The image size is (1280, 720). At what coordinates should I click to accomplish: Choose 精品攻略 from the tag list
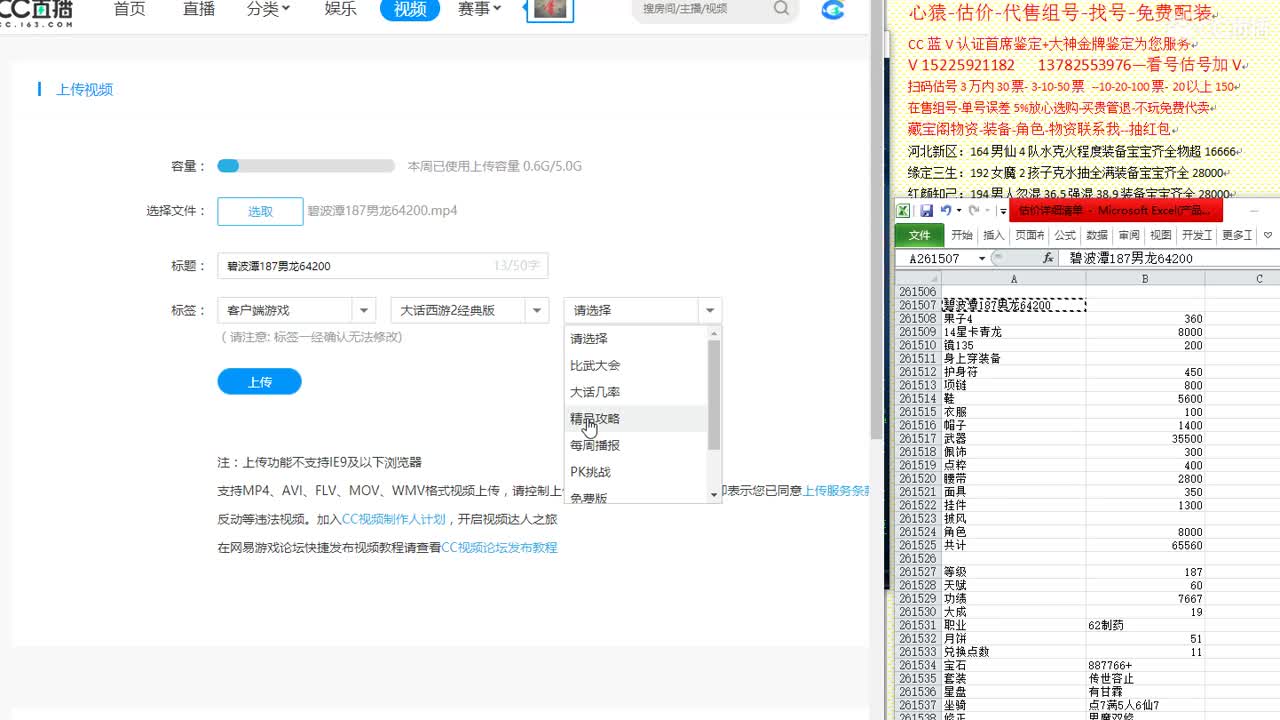point(636,419)
